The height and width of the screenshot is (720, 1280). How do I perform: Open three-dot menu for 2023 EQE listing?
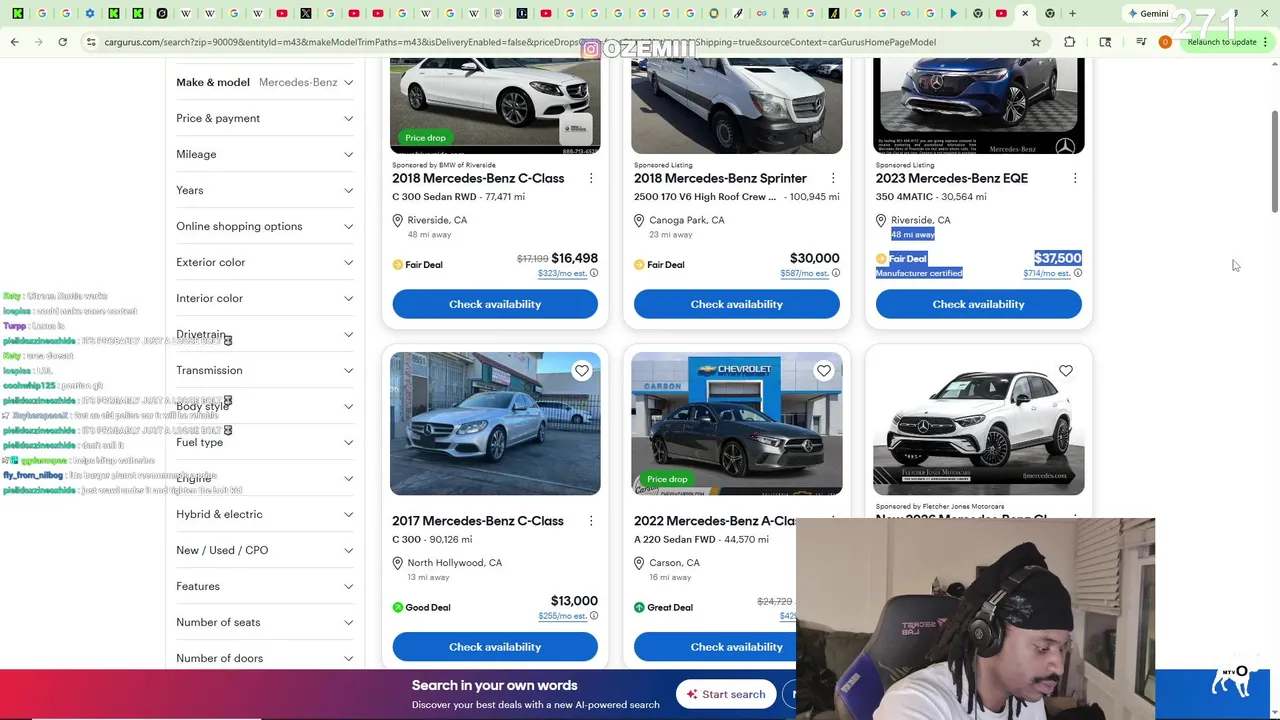tap(1075, 178)
